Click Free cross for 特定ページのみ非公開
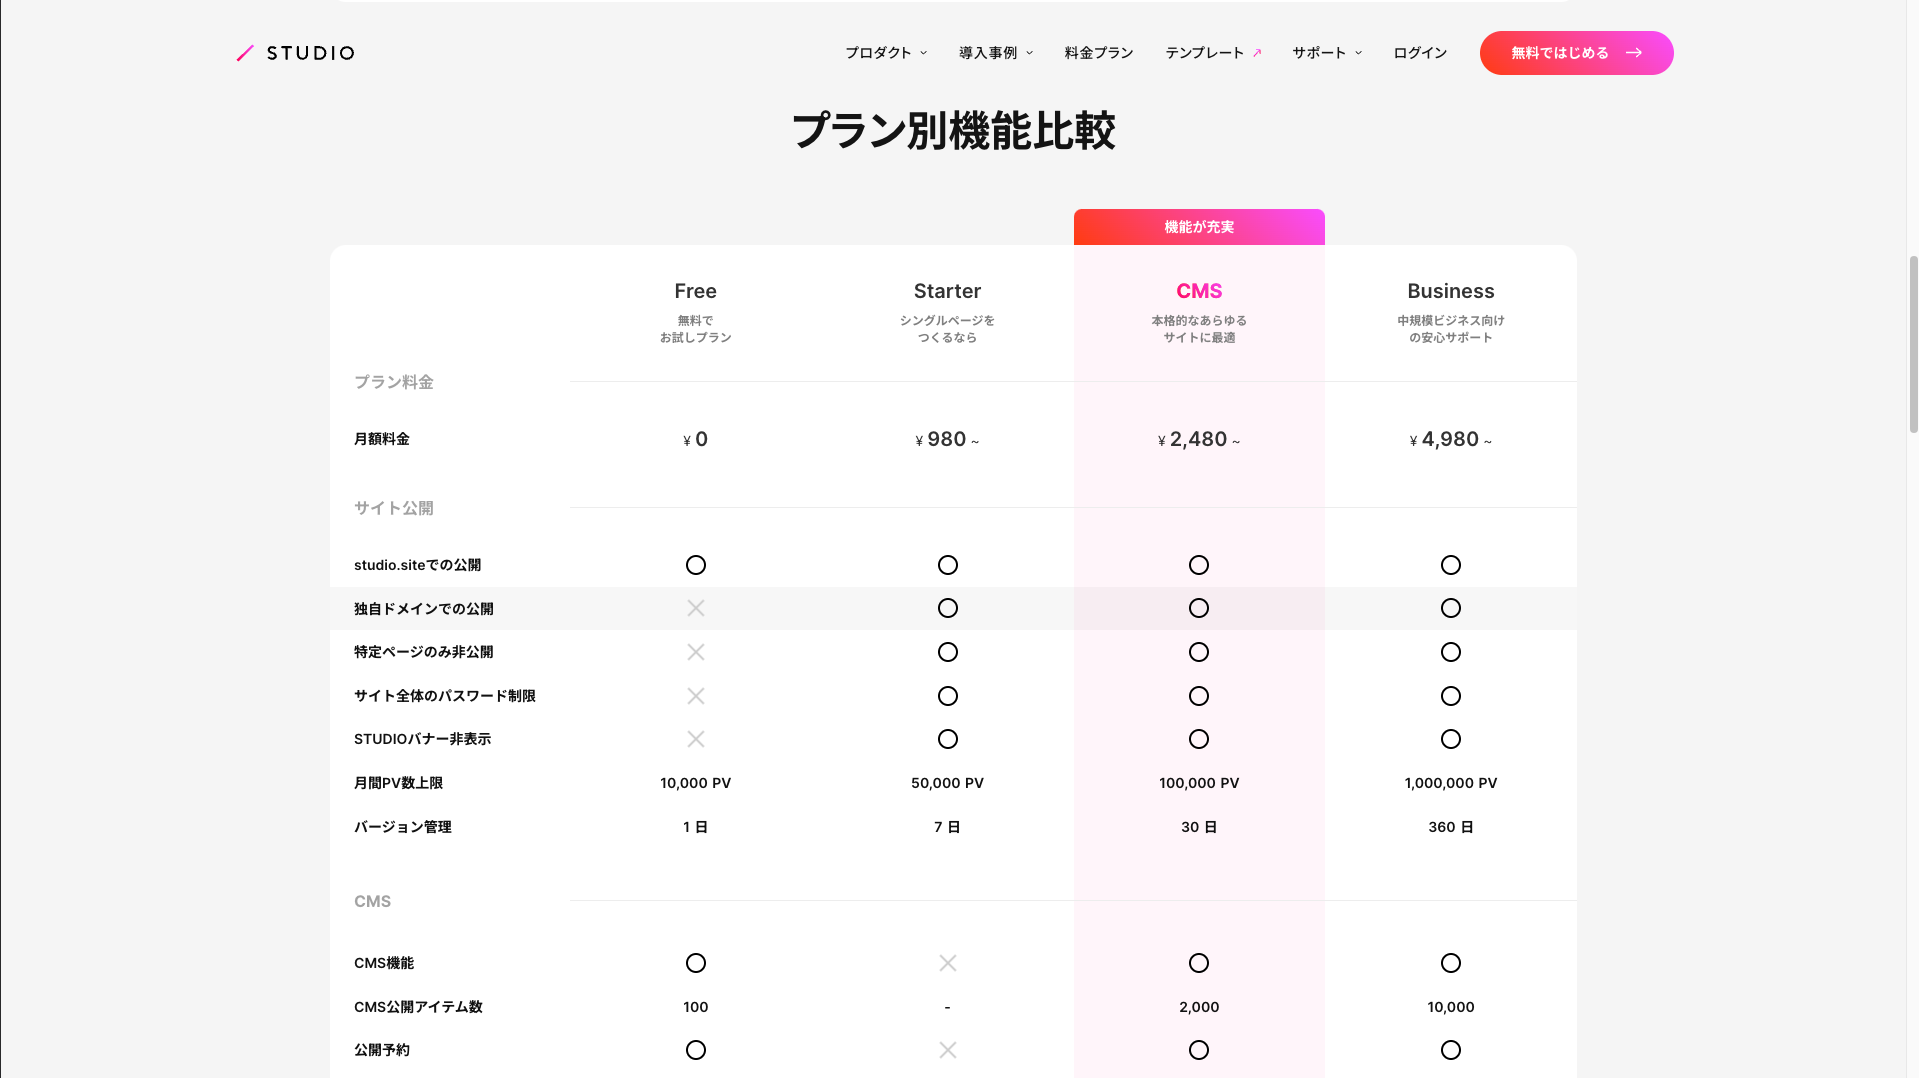 click(x=696, y=652)
